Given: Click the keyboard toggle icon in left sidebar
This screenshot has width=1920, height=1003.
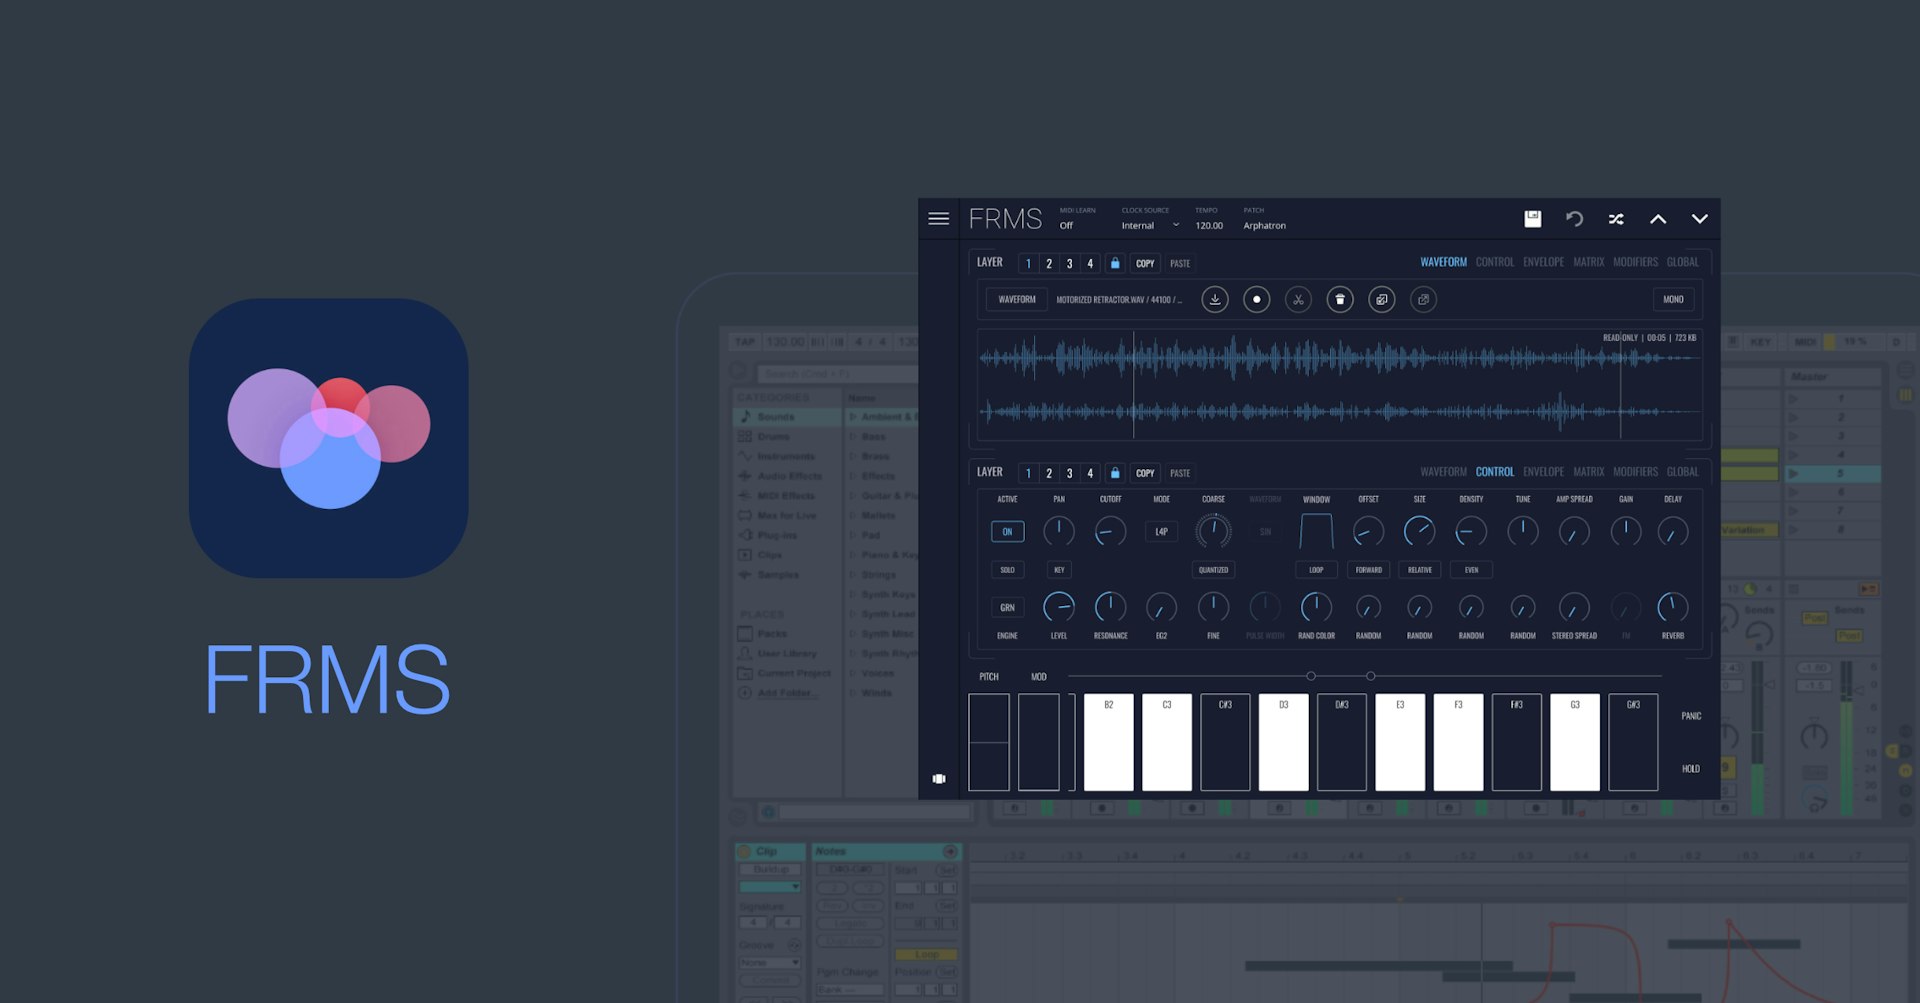Looking at the screenshot, I should pyautogui.click(x=939, y=778).
